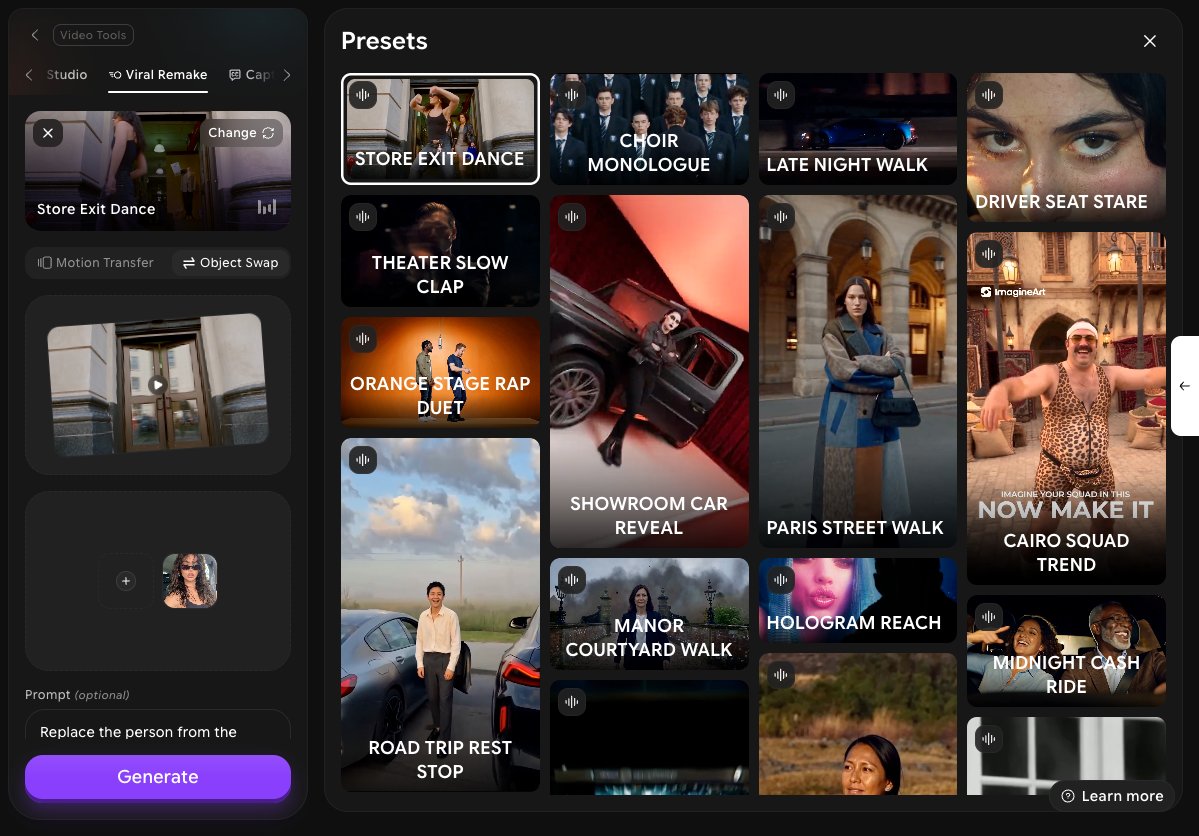
Task: Click the bars icon on the Store Exit Dance card
Action: pos(267,207)
